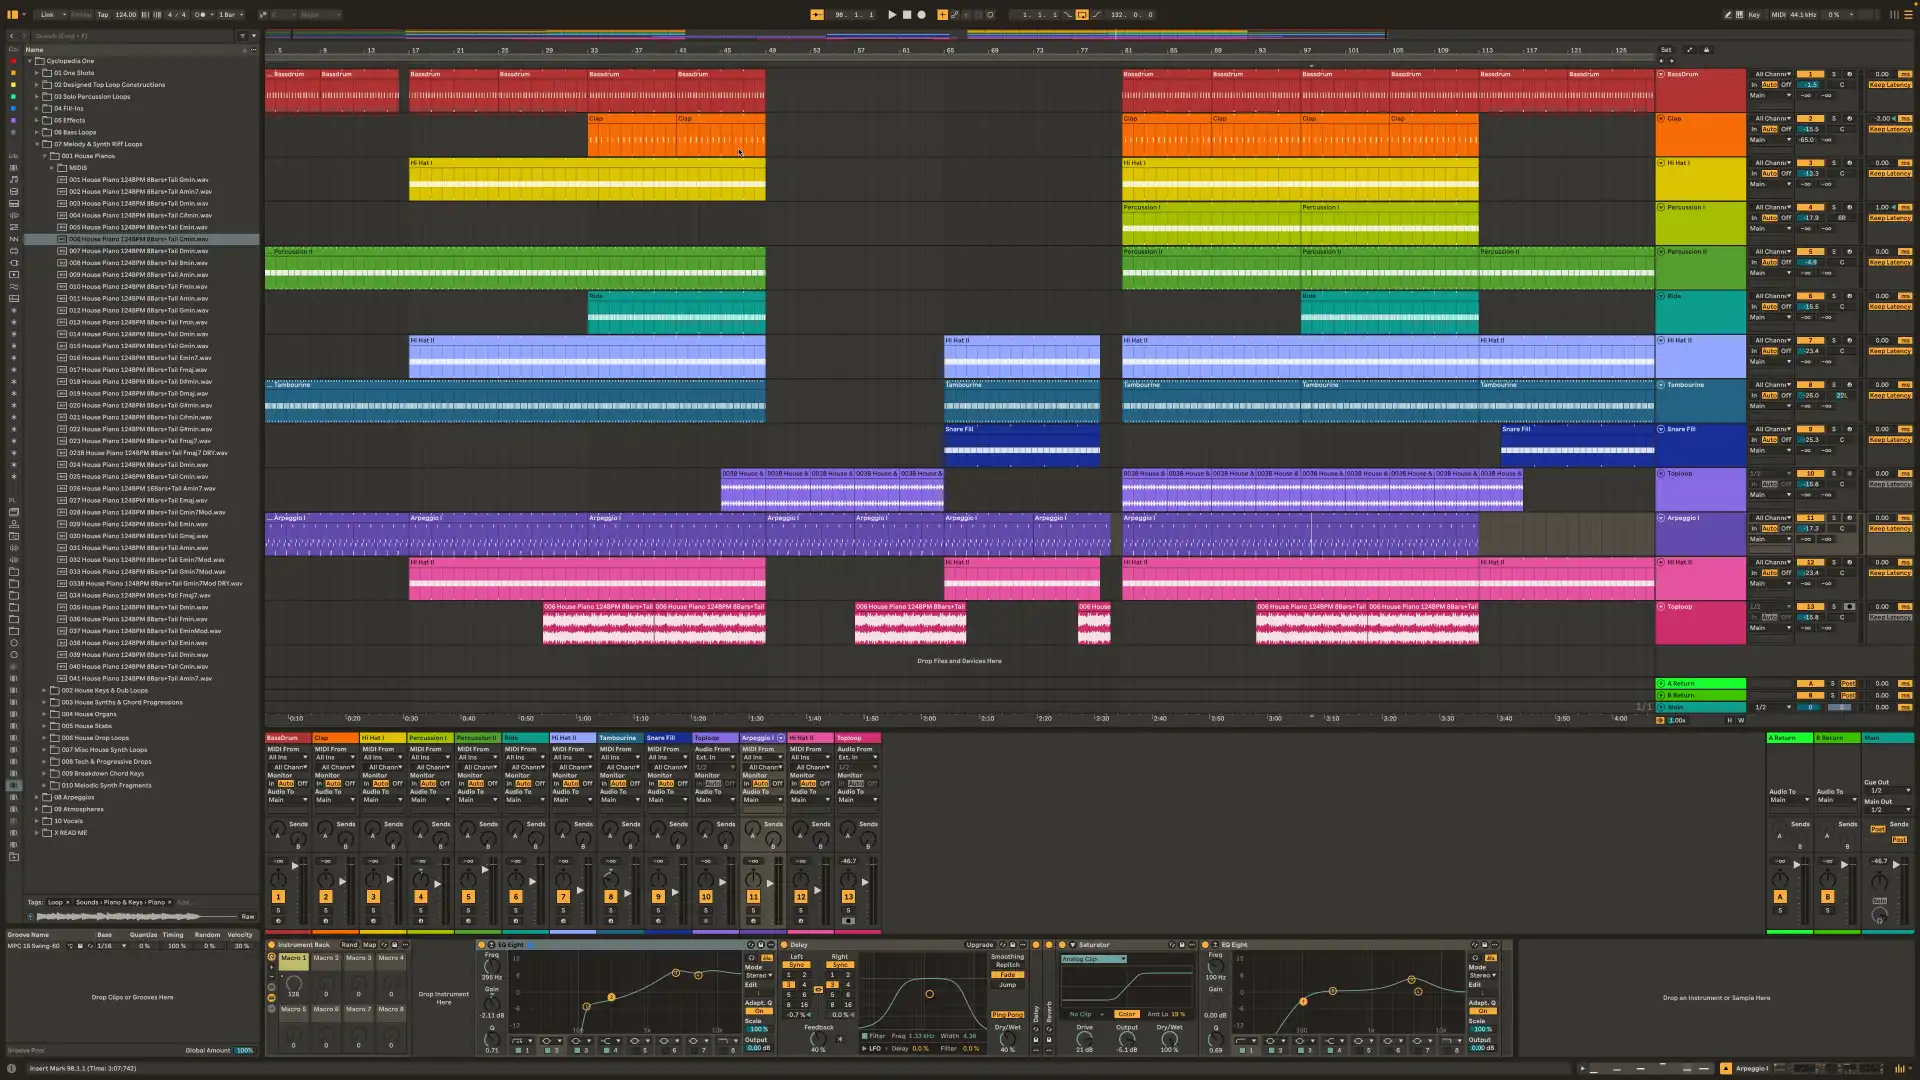Toggle mixer track activator 11 for Arpeggio I

[x=753, y=897]
